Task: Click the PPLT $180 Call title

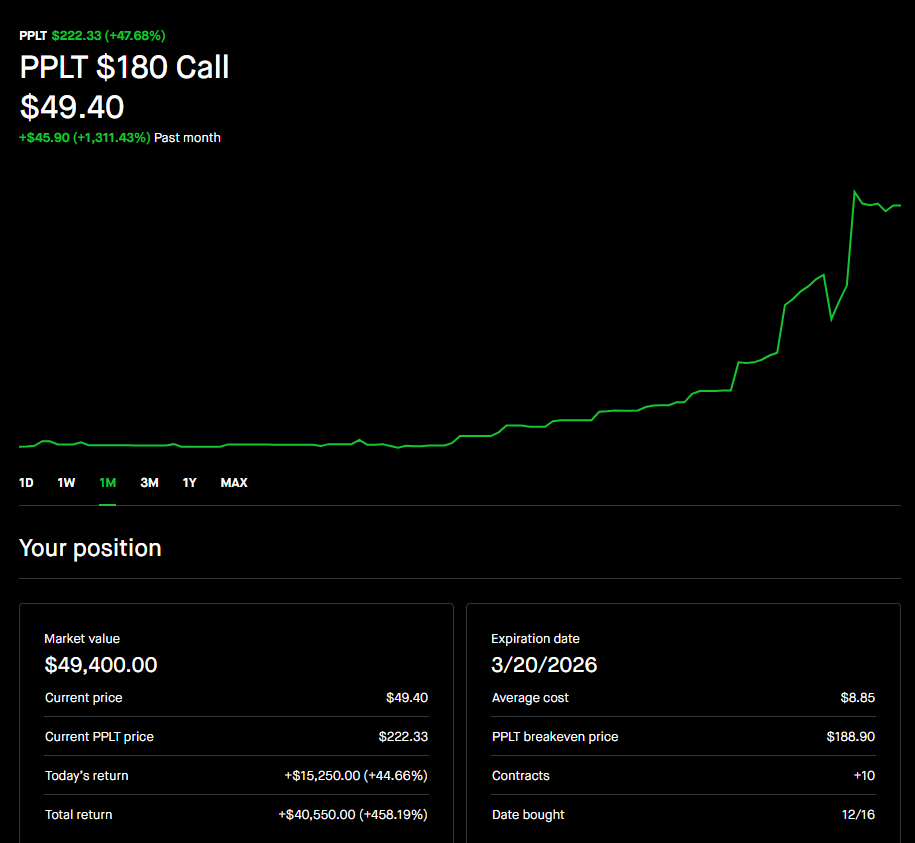Action: pos(124,67)
